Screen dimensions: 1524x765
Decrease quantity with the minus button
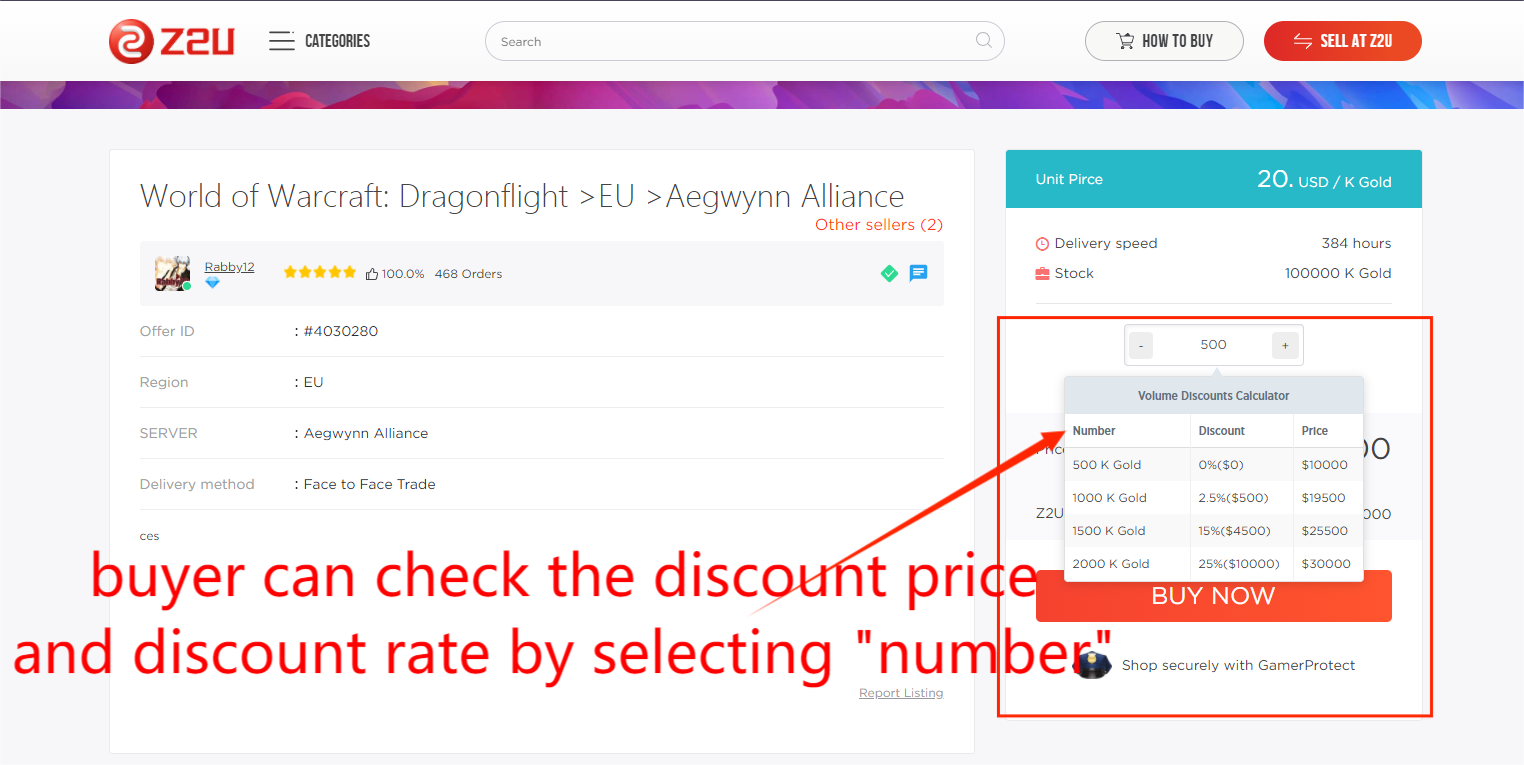pyautogui.click(x=1141, y=345)
